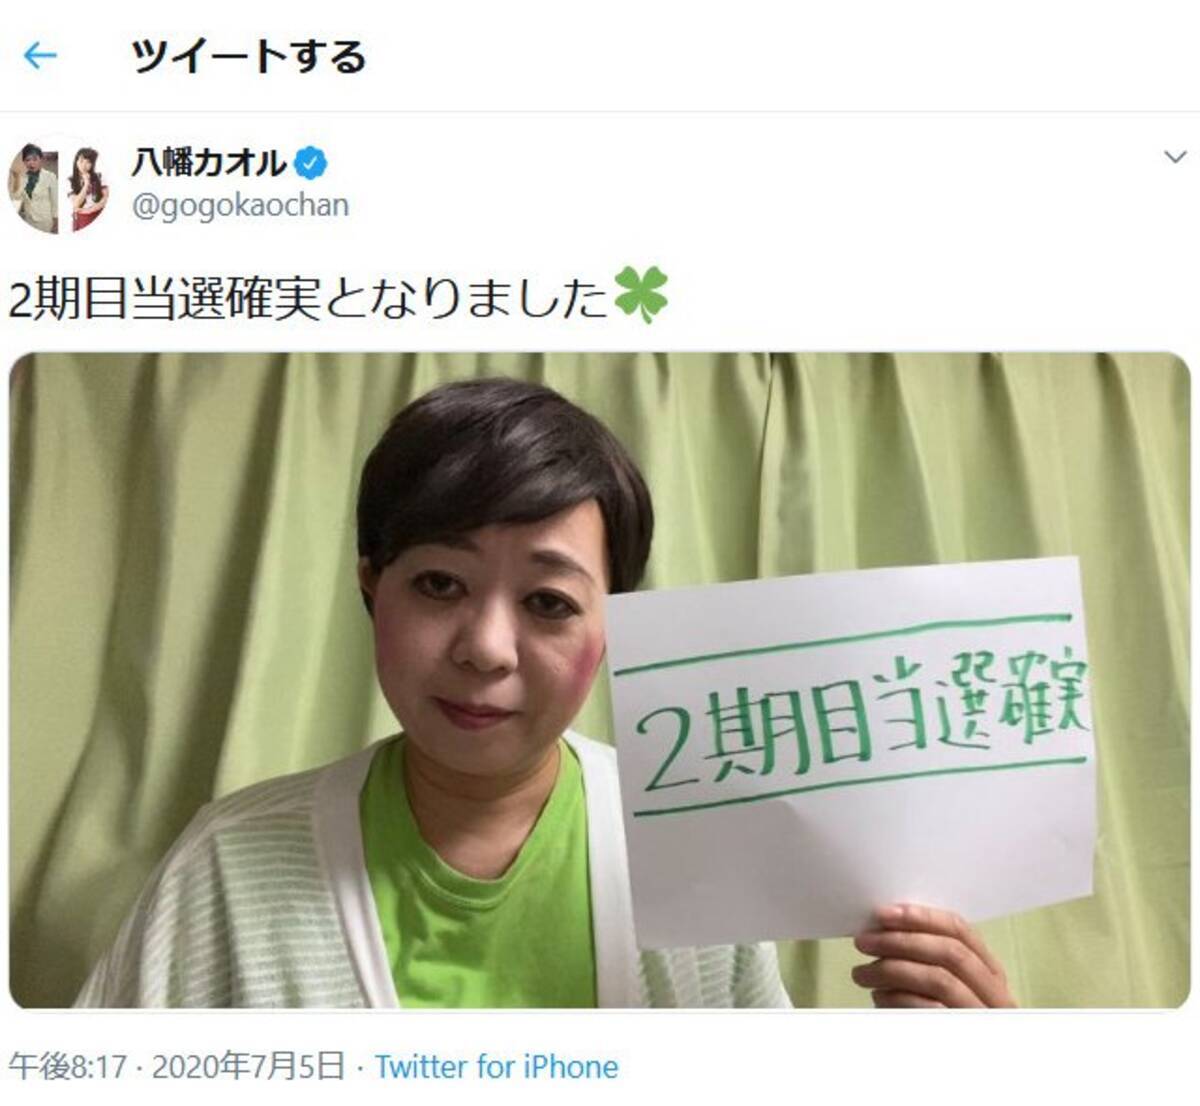
Task: Click the left half of the avatar
Action: click(x=34, y=184)
